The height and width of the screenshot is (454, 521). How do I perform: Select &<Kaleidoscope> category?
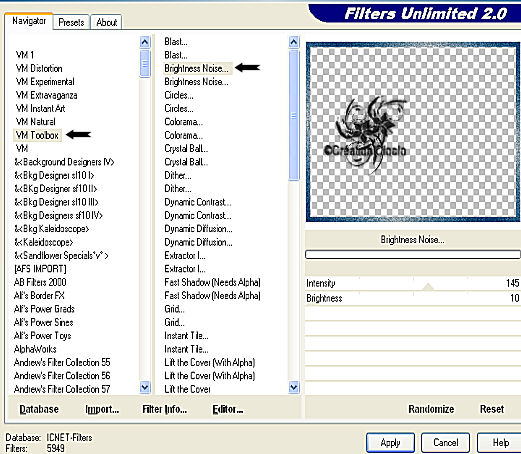coord(44,242)
